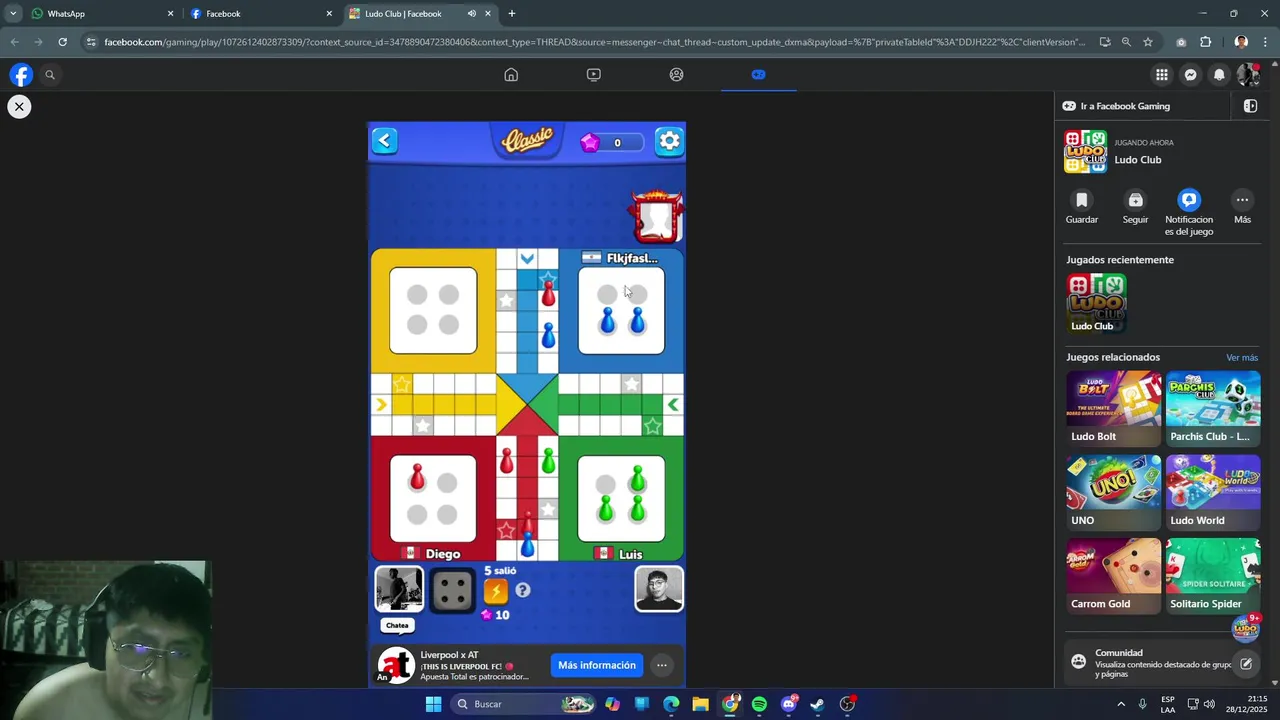The image size is (1280, 720).
Task: Click the taskbar Buscar search box
Action: (525, 704)
